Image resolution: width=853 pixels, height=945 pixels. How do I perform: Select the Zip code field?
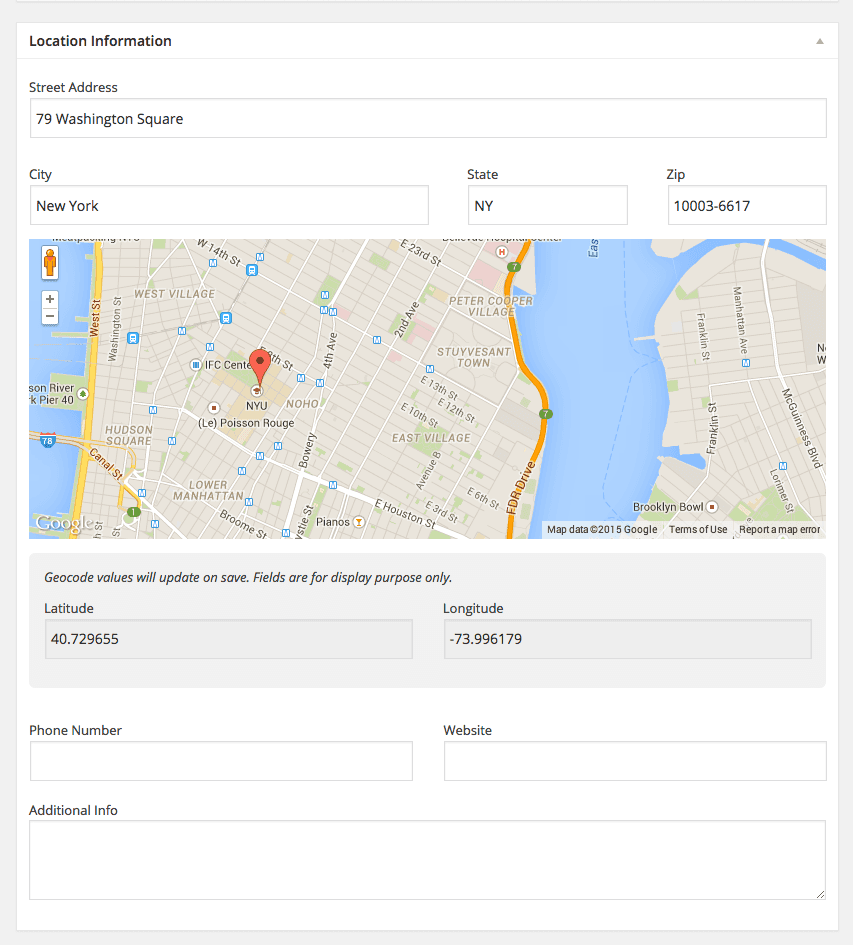pyautogui.click(x=746, y=206)
